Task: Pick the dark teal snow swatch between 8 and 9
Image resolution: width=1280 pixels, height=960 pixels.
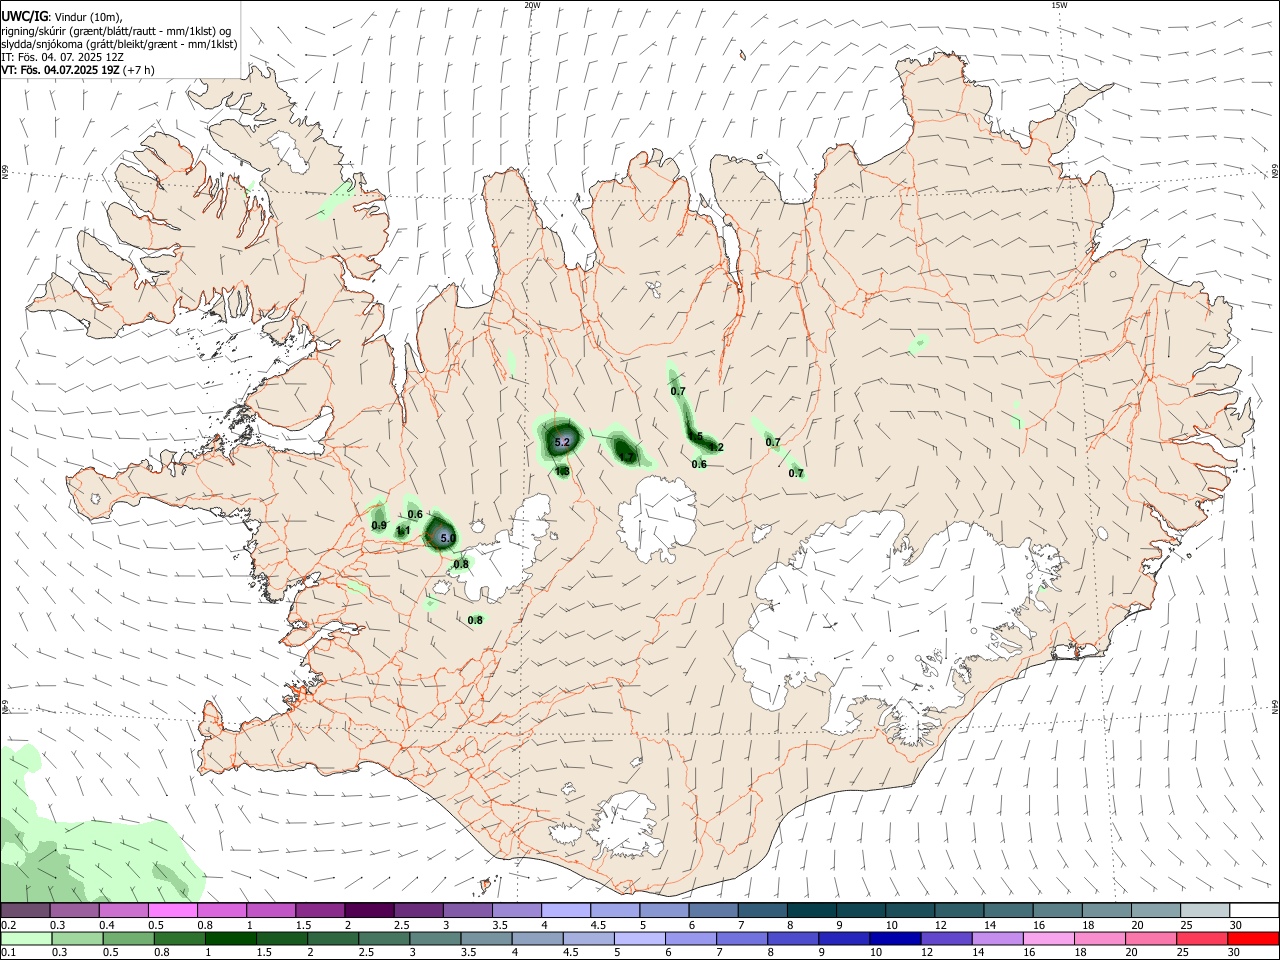Action: tap(811, 910)
